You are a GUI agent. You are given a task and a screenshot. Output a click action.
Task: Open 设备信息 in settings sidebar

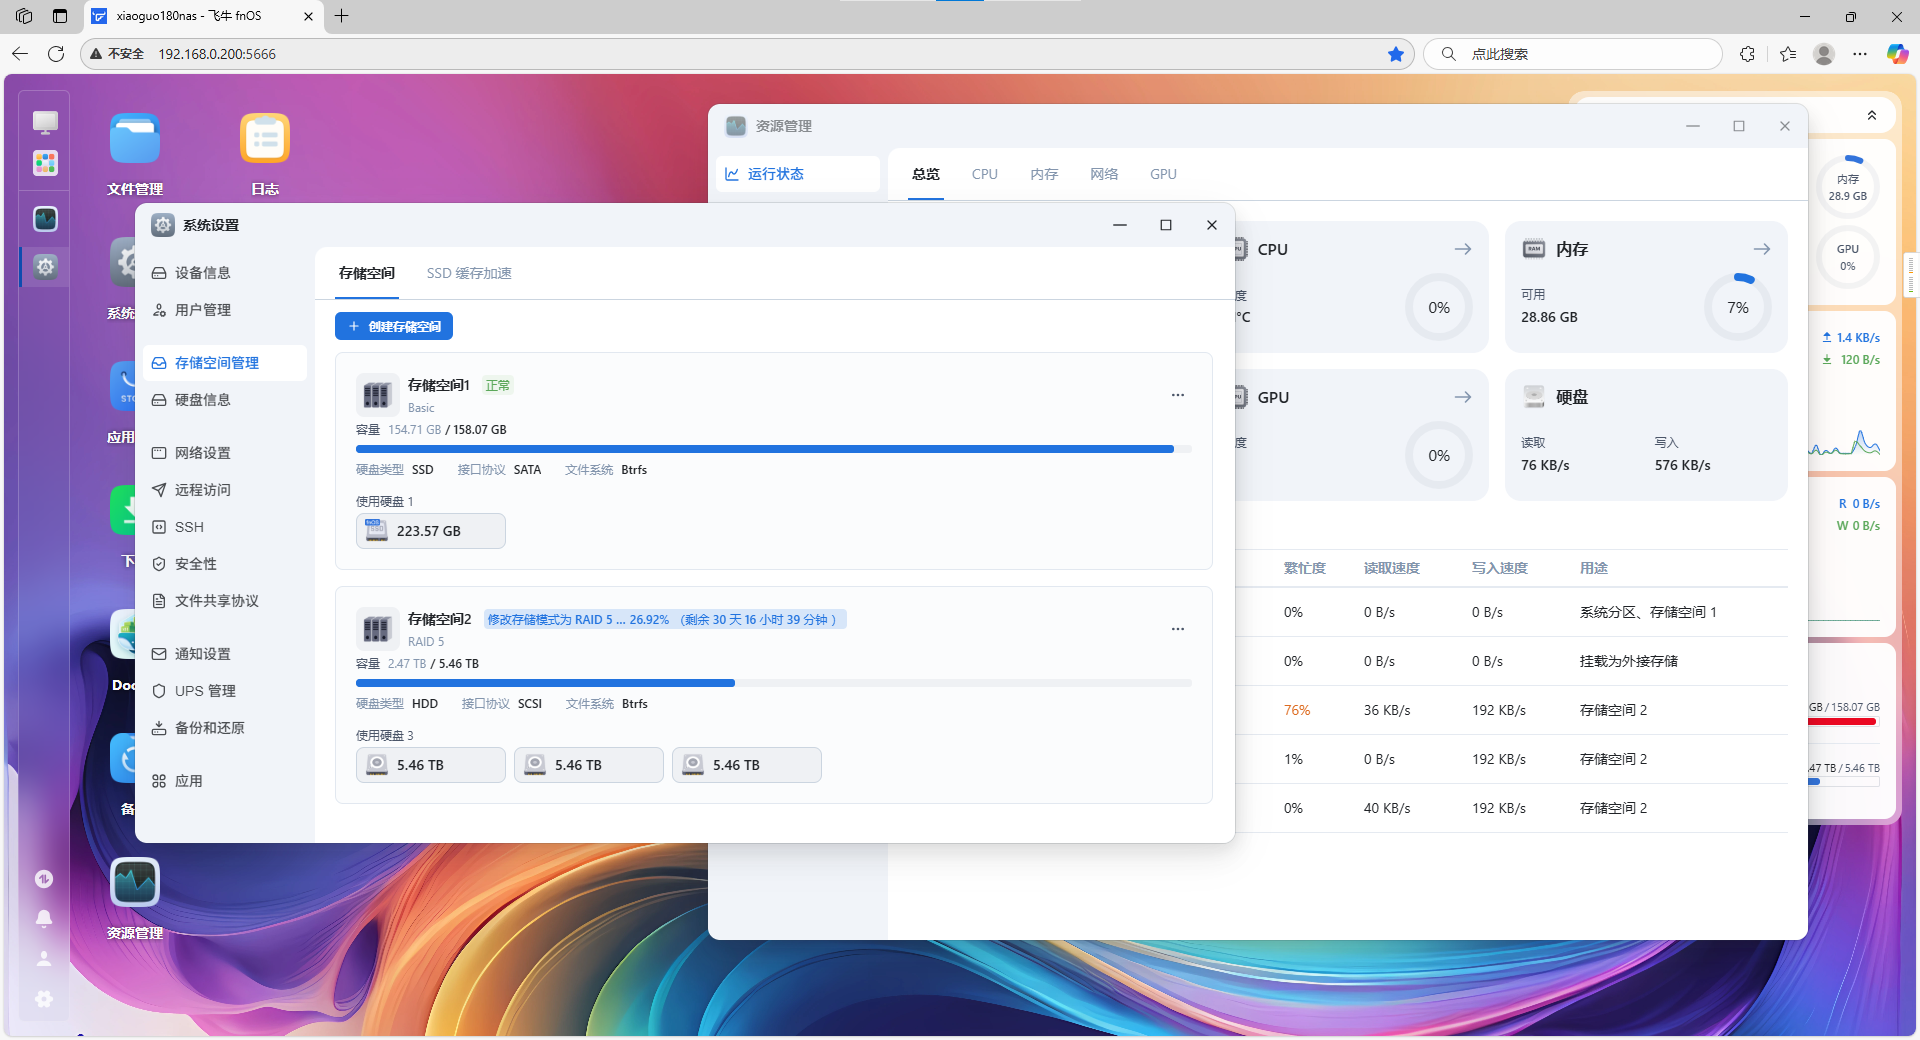(x=225, y=273)
